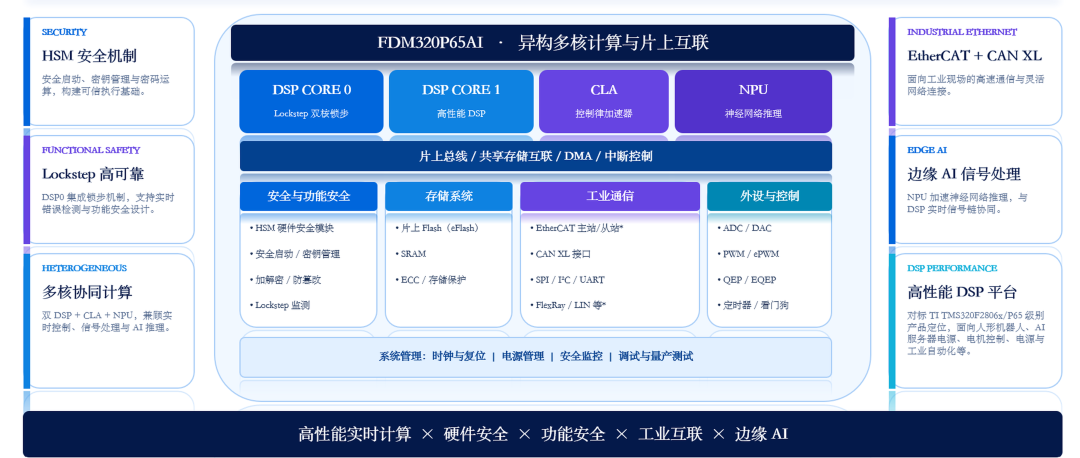
Task: Click the CLA control accelerator block
Action: click(x=603, y=101)
